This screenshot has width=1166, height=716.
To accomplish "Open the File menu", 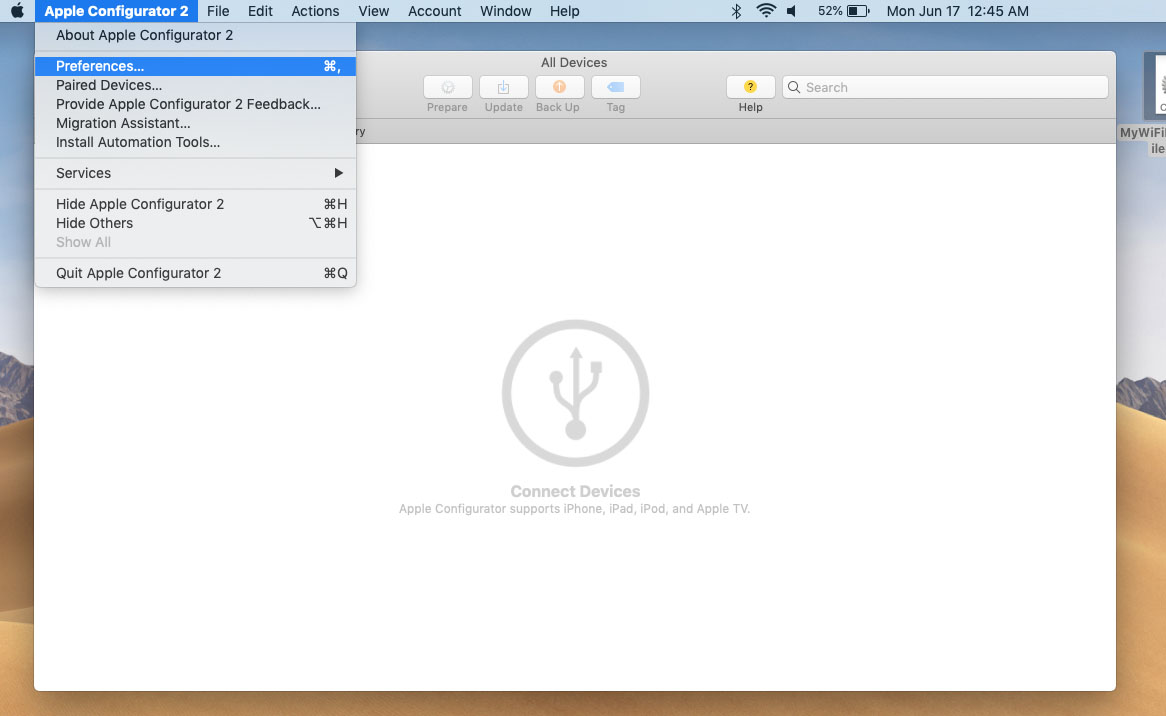I will coord(218,11).
